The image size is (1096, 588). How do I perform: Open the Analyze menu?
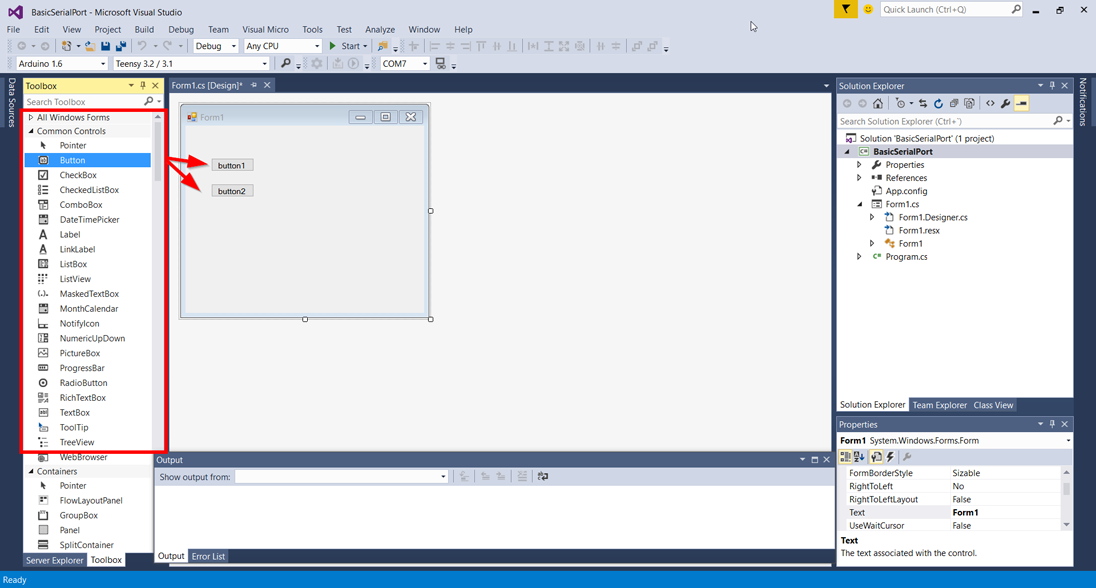380,29
